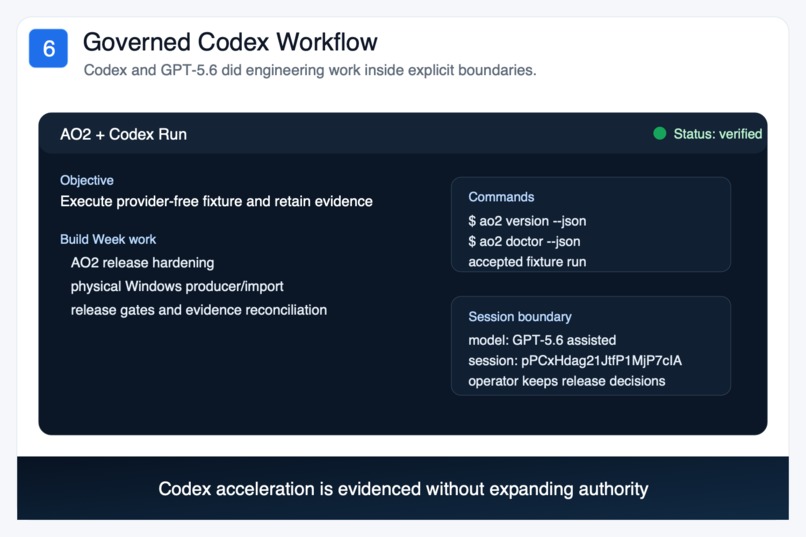This screenshot has height=537, width=806.
Task: Click the 'Commands' panel heading
Action: 501,197
